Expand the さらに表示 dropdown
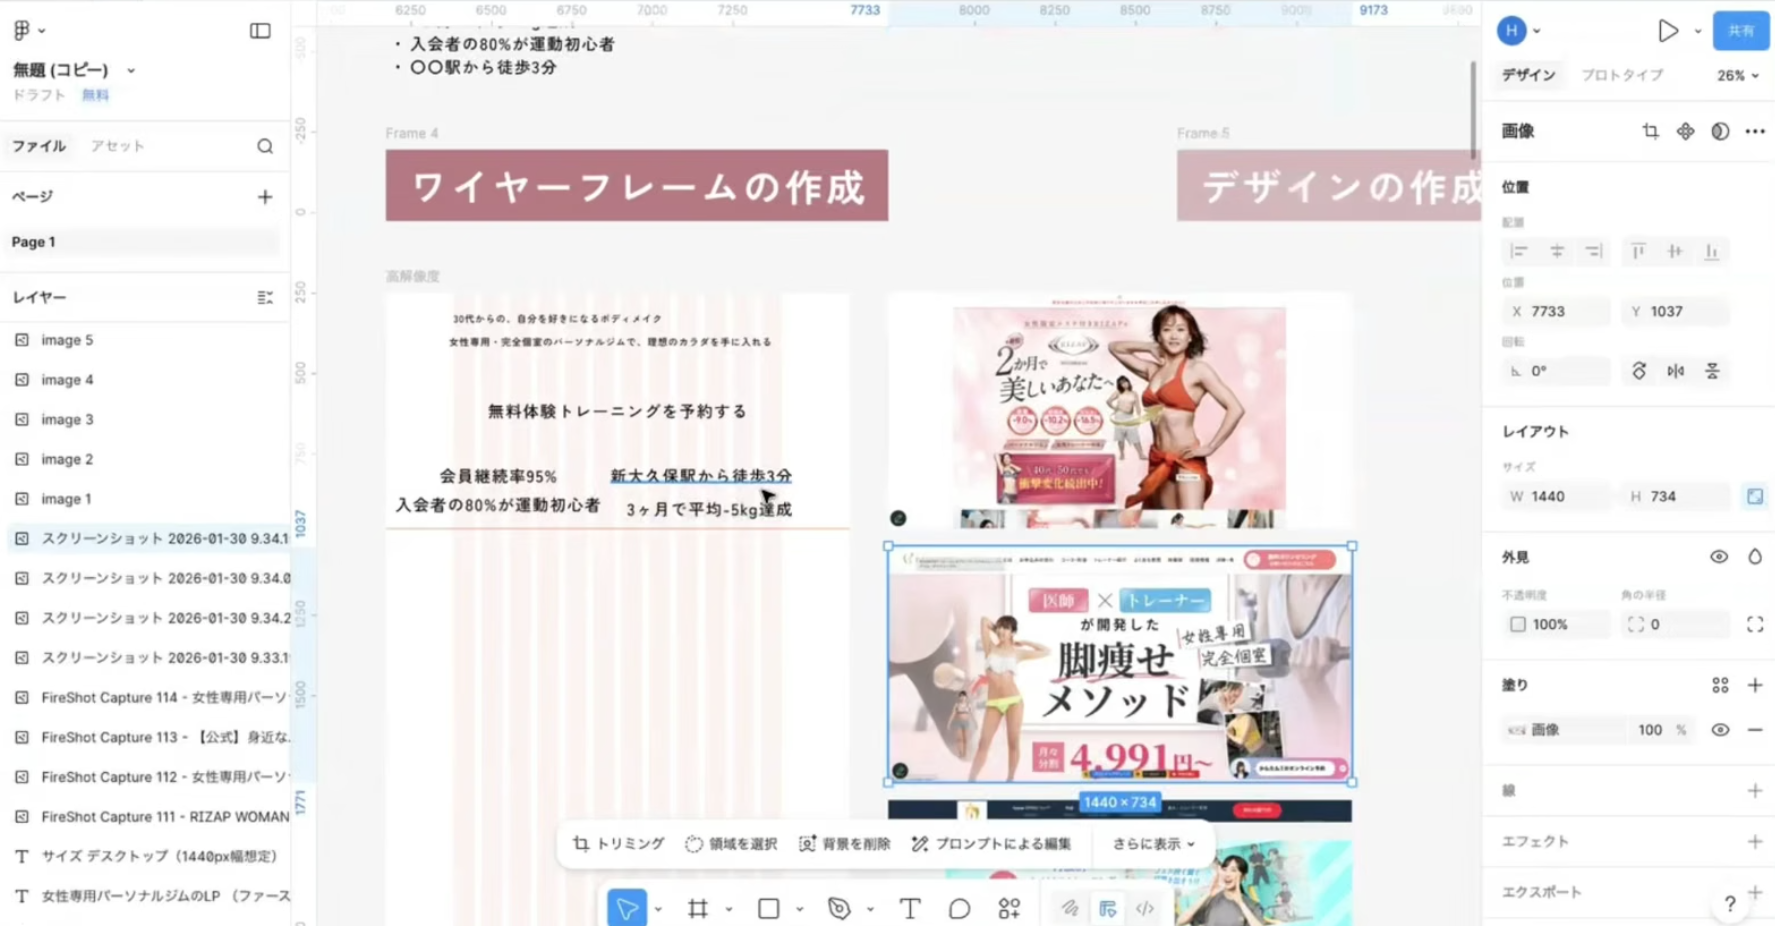 click(x=1153, y=844)
